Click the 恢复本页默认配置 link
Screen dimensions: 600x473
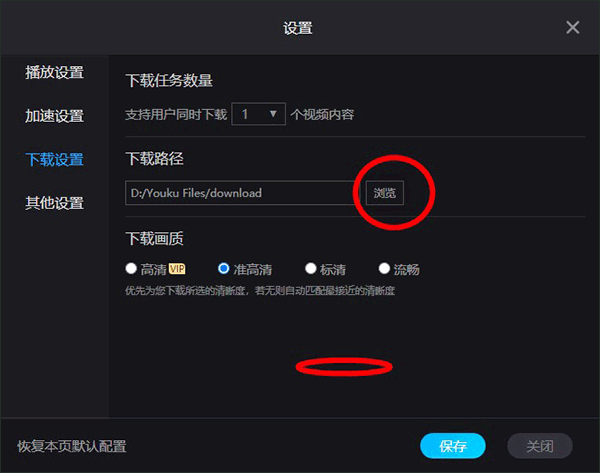[72, 446]
